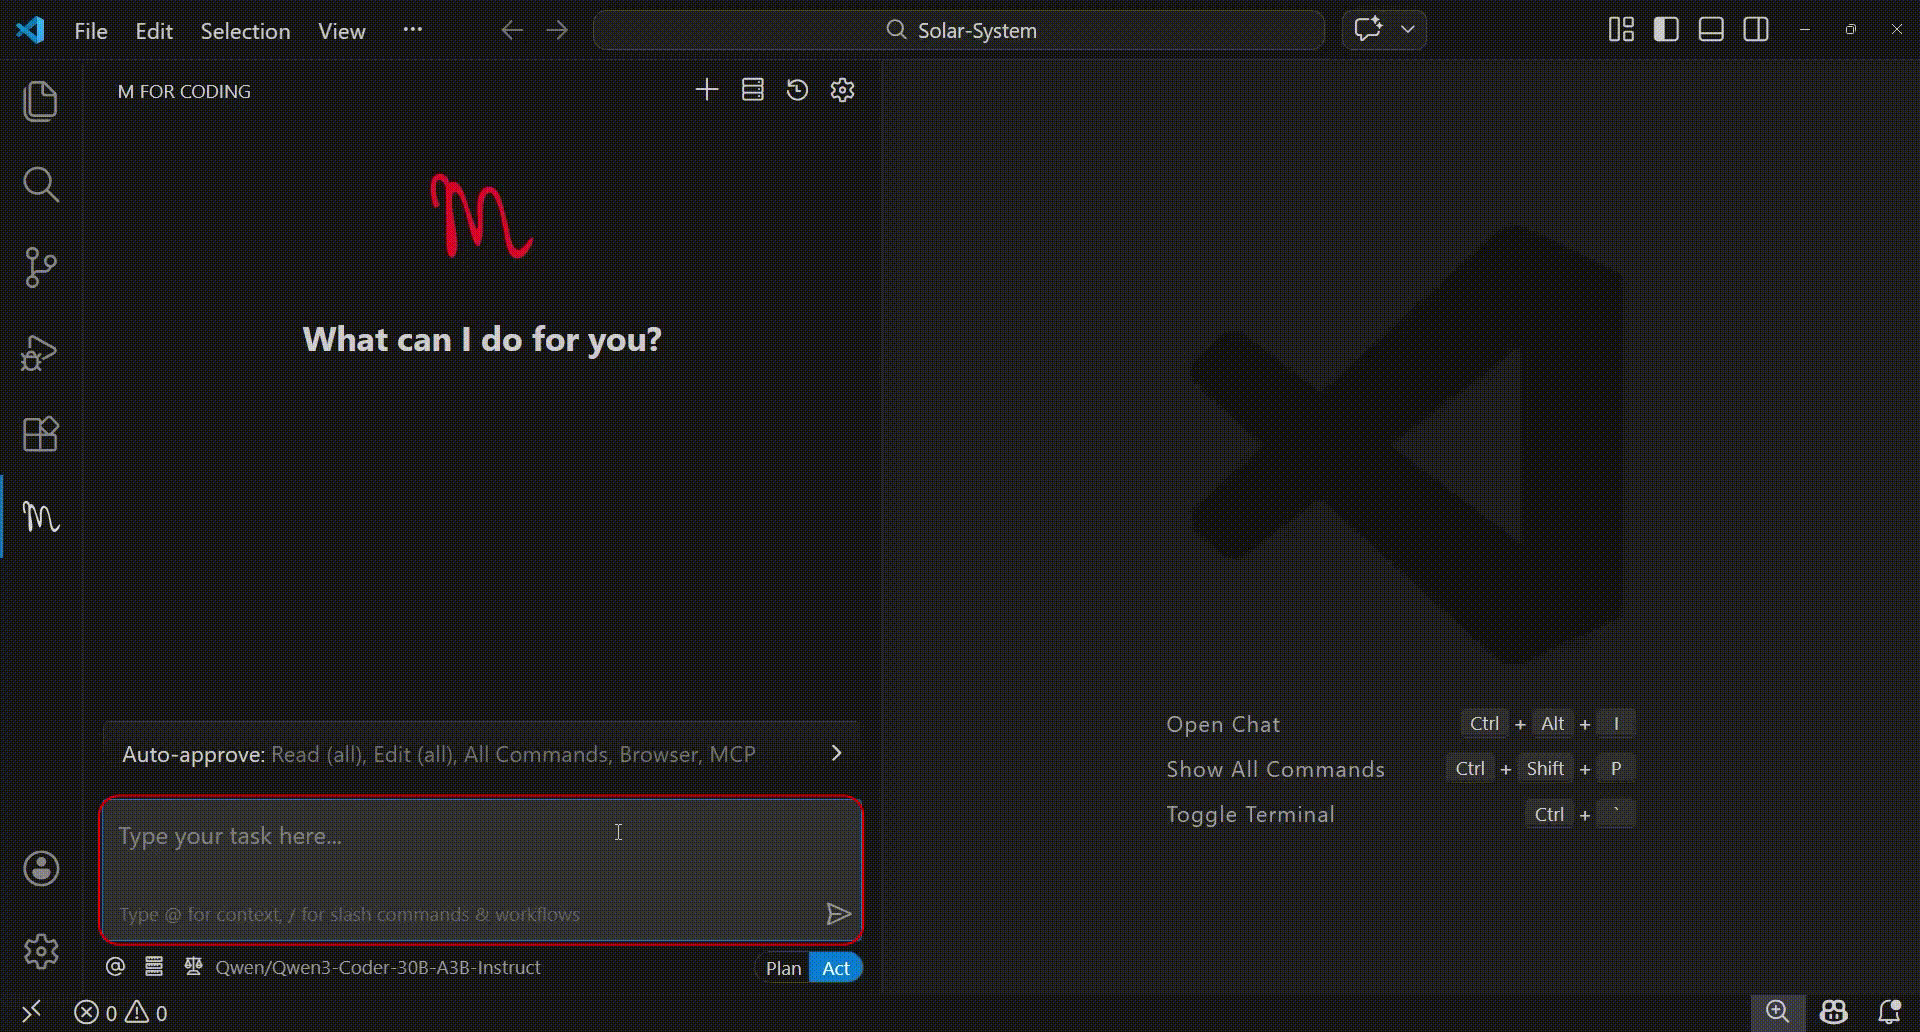Open the Source Control view
This screenshot has height=1032, width=1920.
(x=40, y=268)
